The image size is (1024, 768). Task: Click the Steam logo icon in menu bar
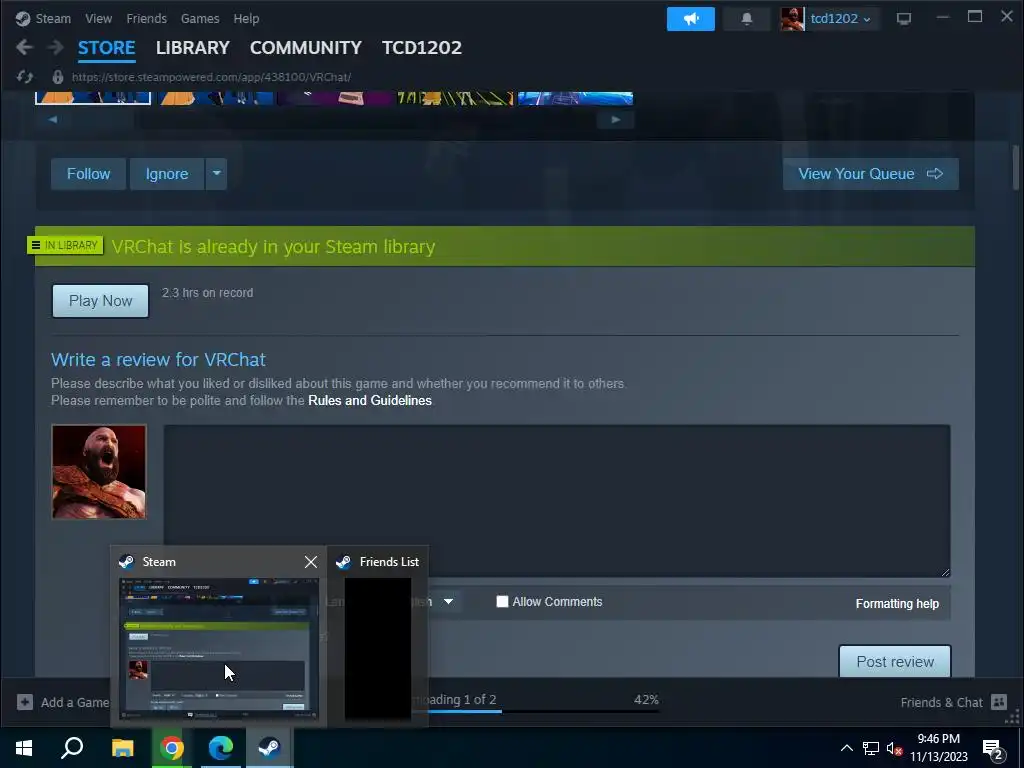click(23, 18)
